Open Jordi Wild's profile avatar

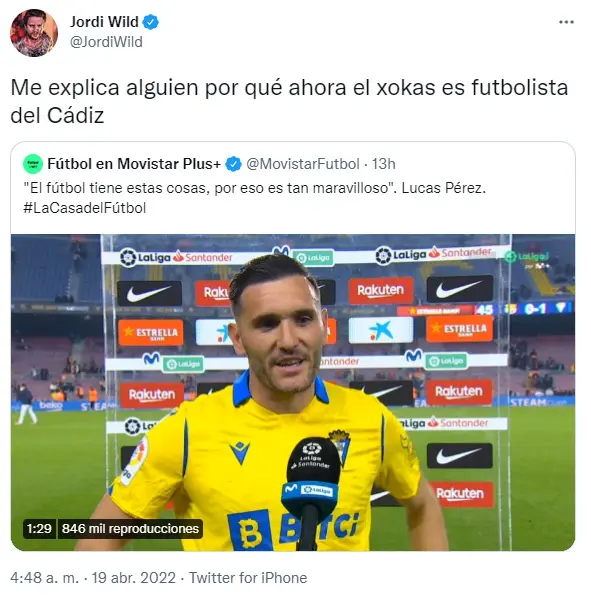click(34, 33)
